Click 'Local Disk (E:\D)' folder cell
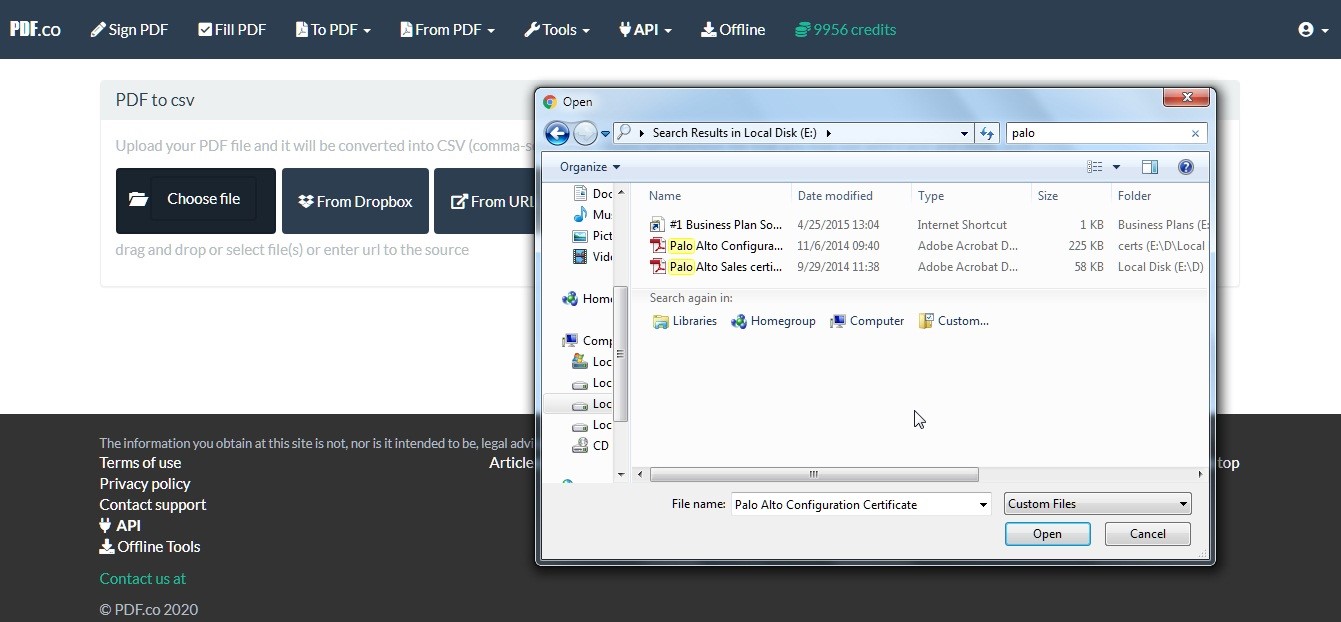1341x622 pixels. (1160, 267)
